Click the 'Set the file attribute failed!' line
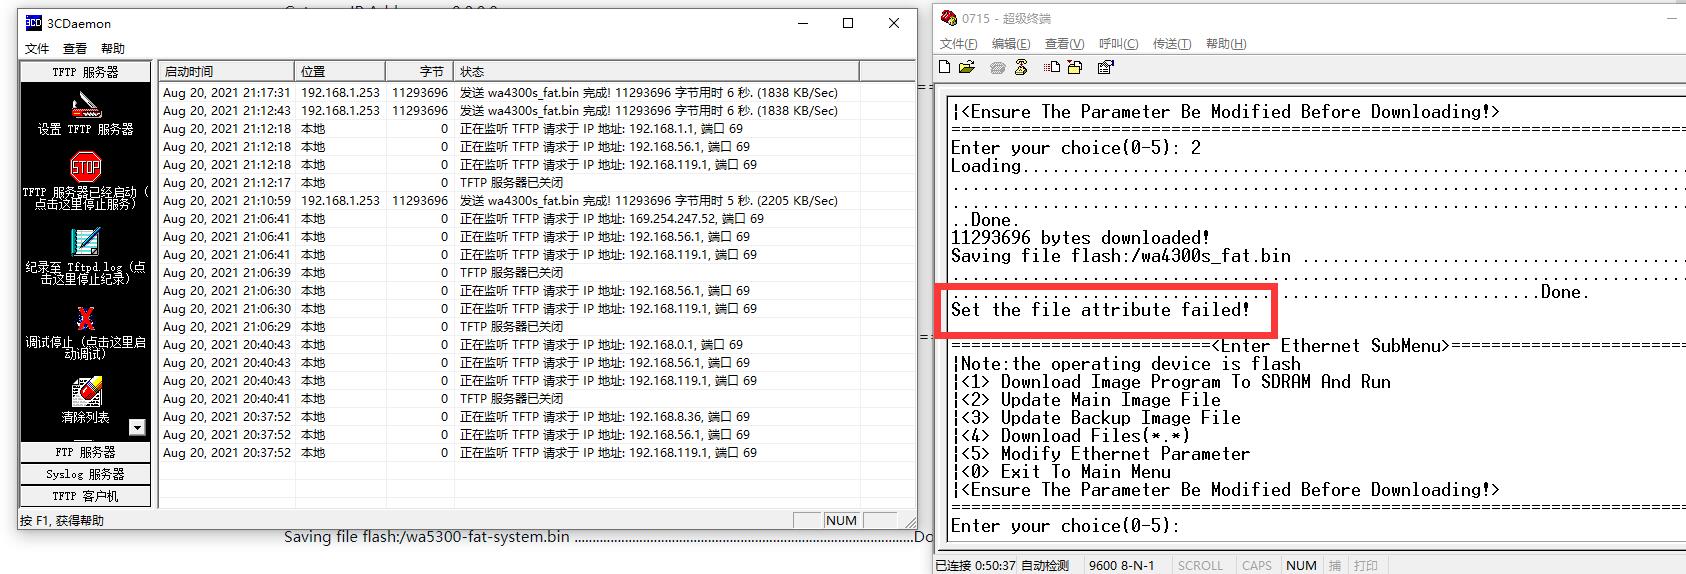This screenshot has width=1686, height=574. (x=1100, y=310)
